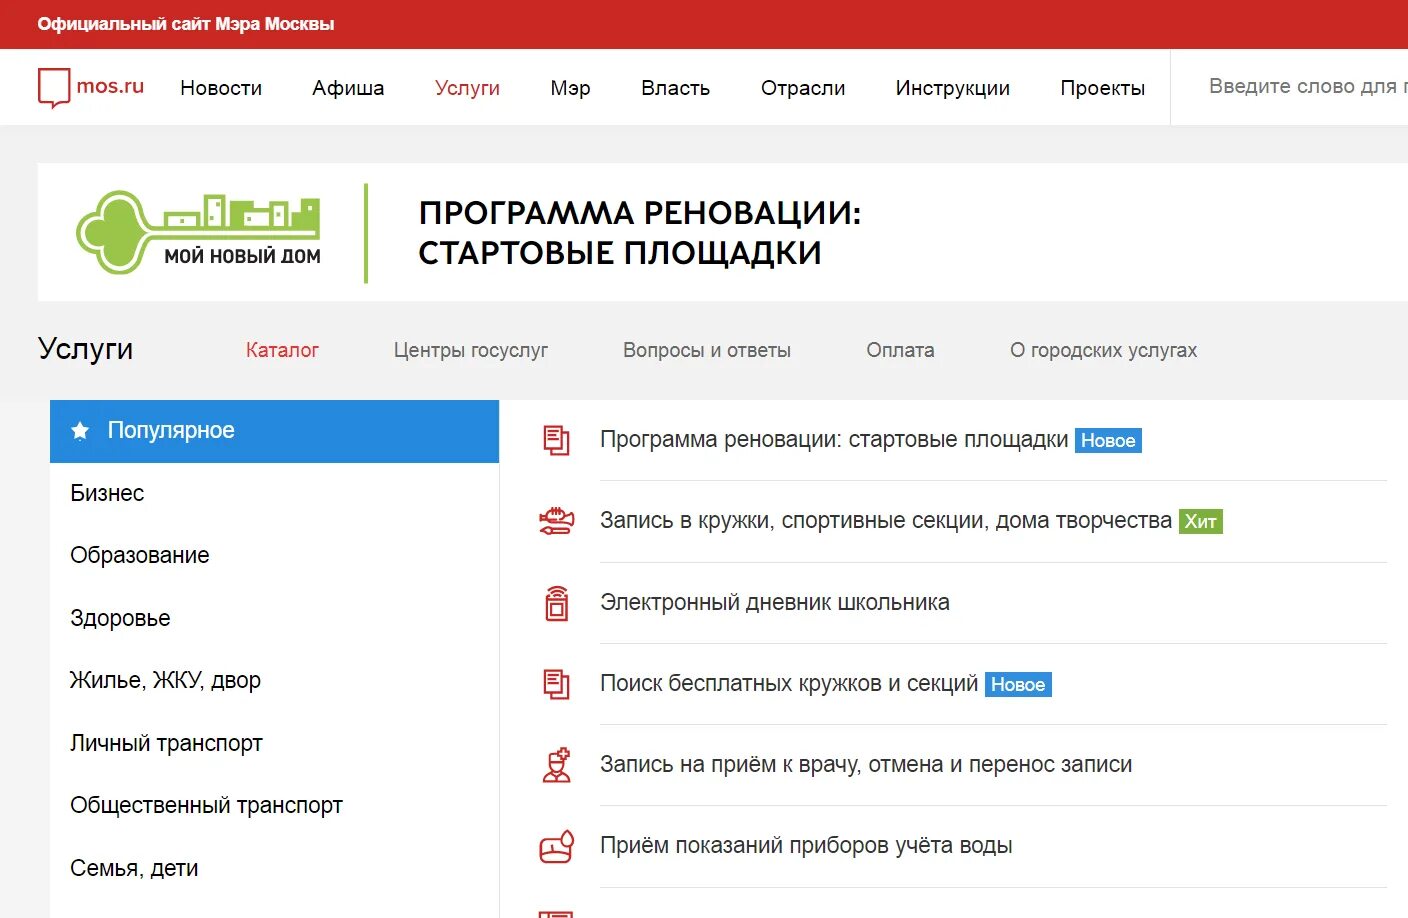Click the Новое badge next to Поиск бесплатных кружков
Viewport: 1408px width, 918px height.
tap(1018, 685)
